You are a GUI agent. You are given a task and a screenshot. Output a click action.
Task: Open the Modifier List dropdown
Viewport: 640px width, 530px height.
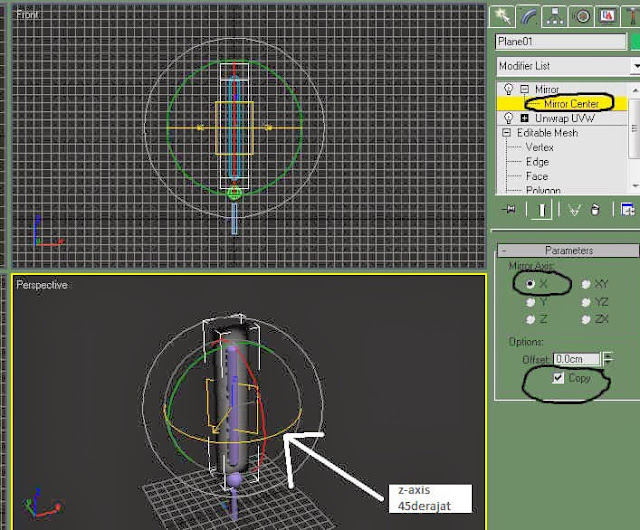568,66
